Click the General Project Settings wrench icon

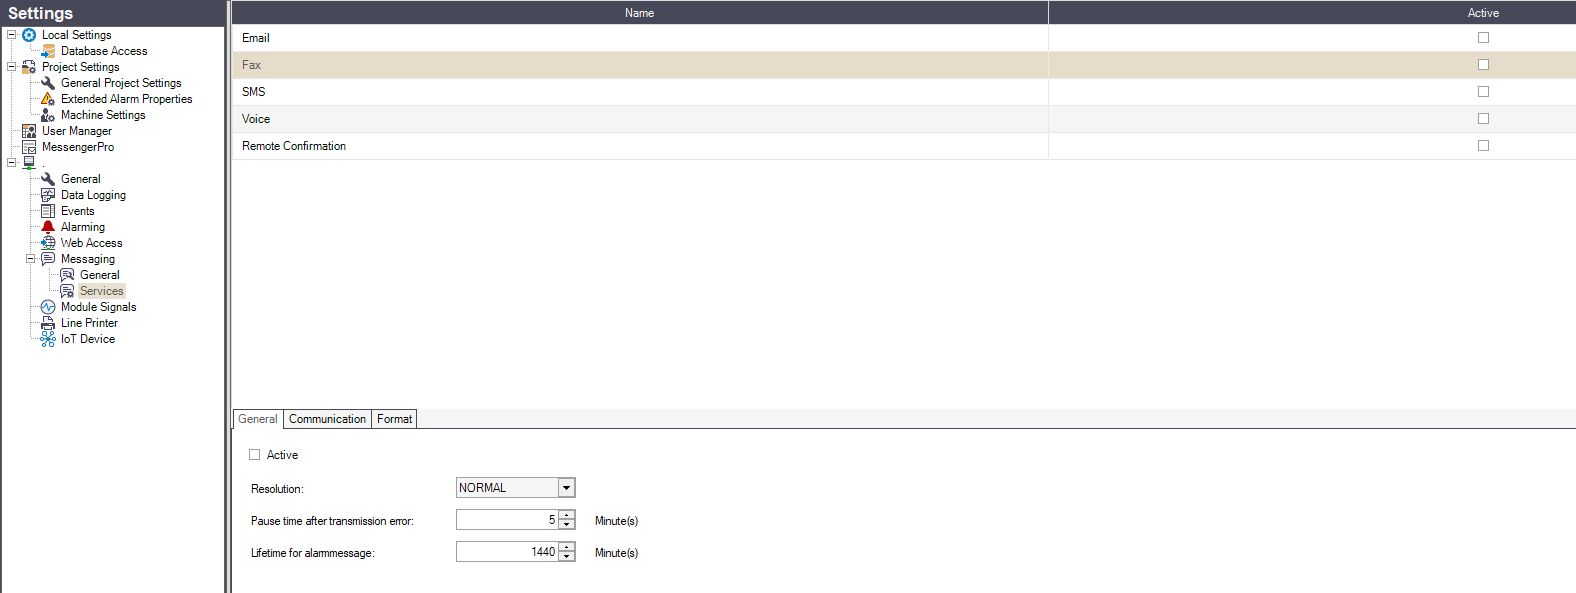tap(48, 83)
